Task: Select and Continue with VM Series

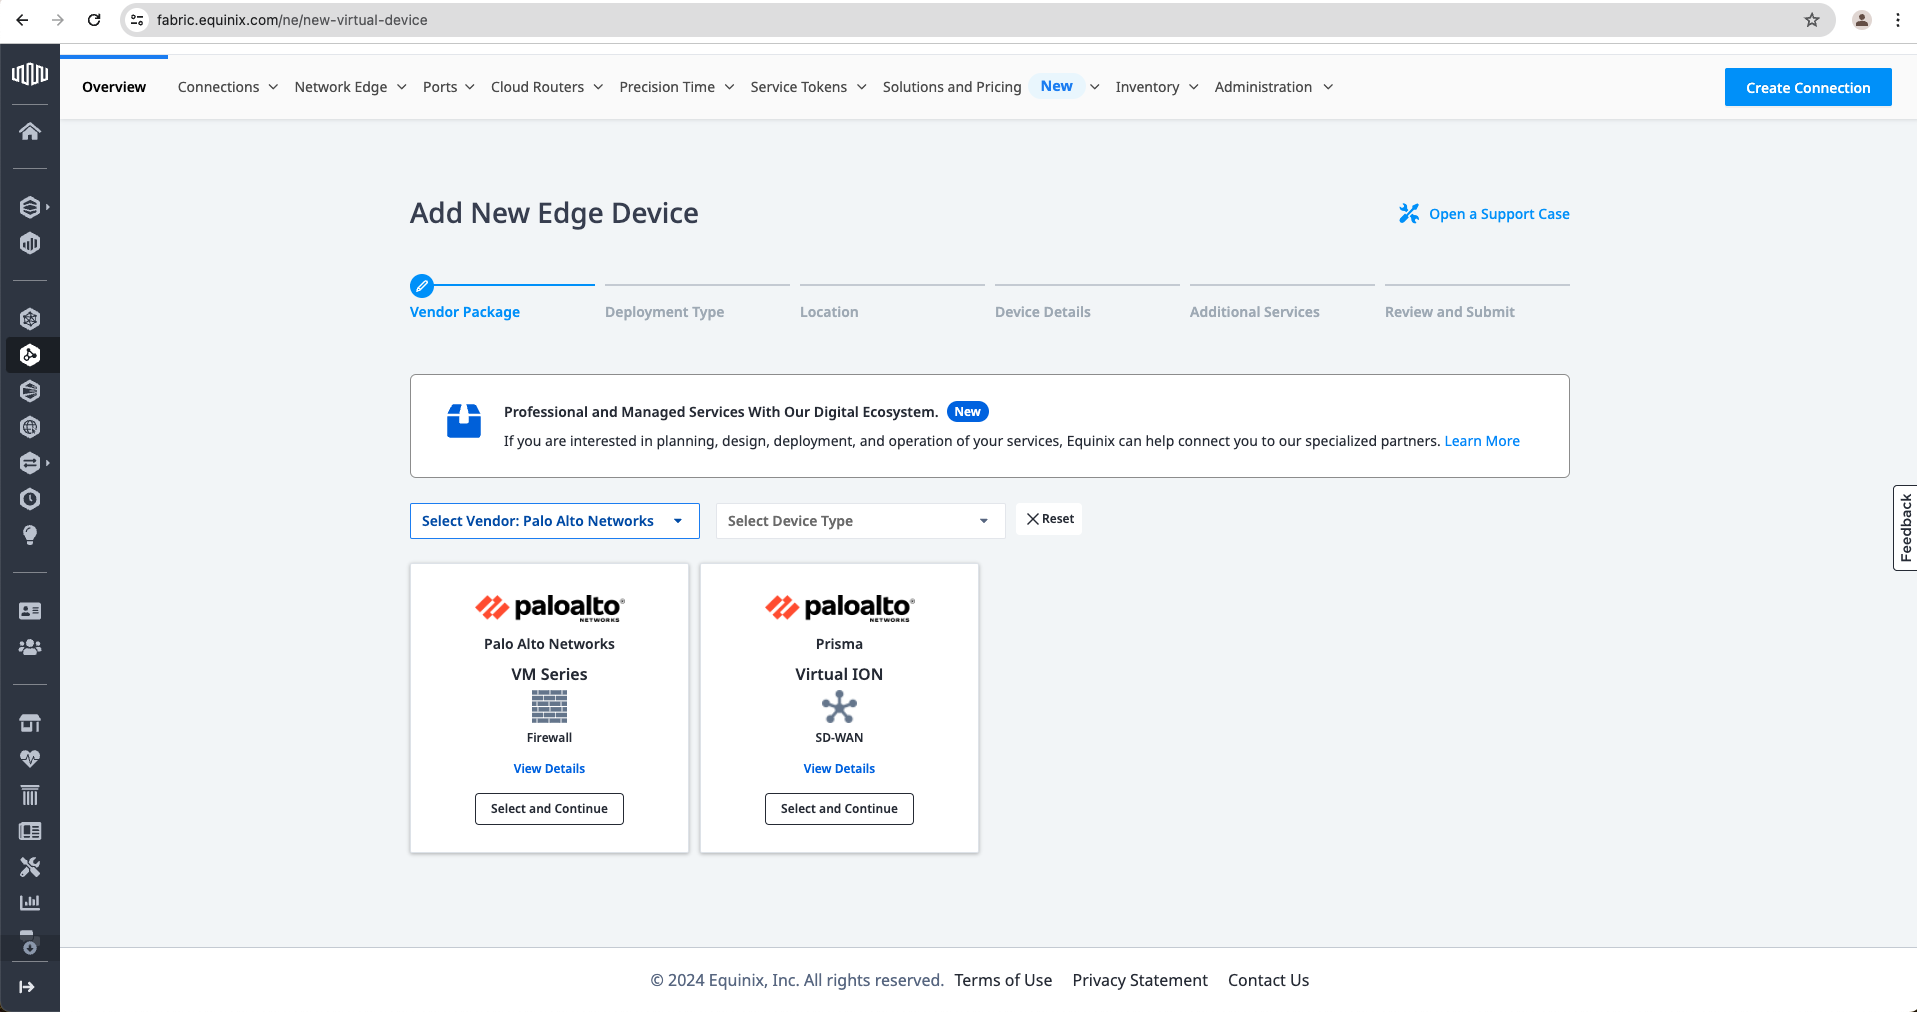Action: 549,808
